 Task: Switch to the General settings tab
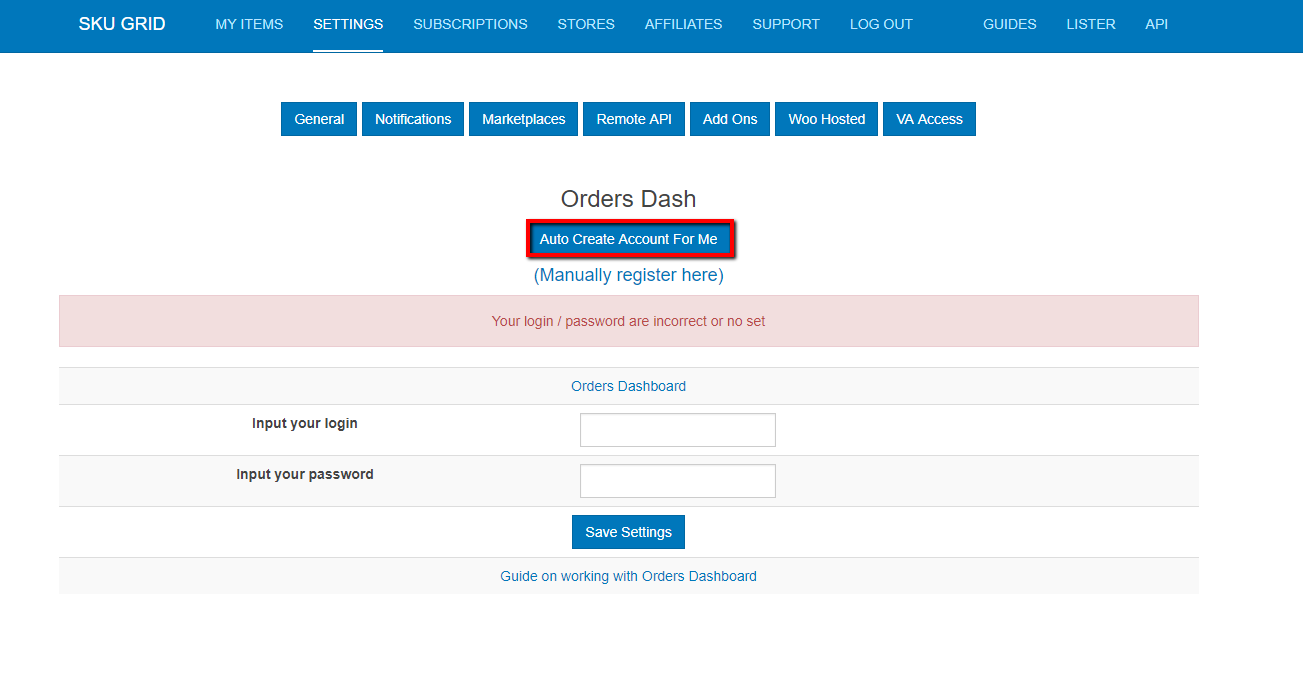(x=319, y=119)
